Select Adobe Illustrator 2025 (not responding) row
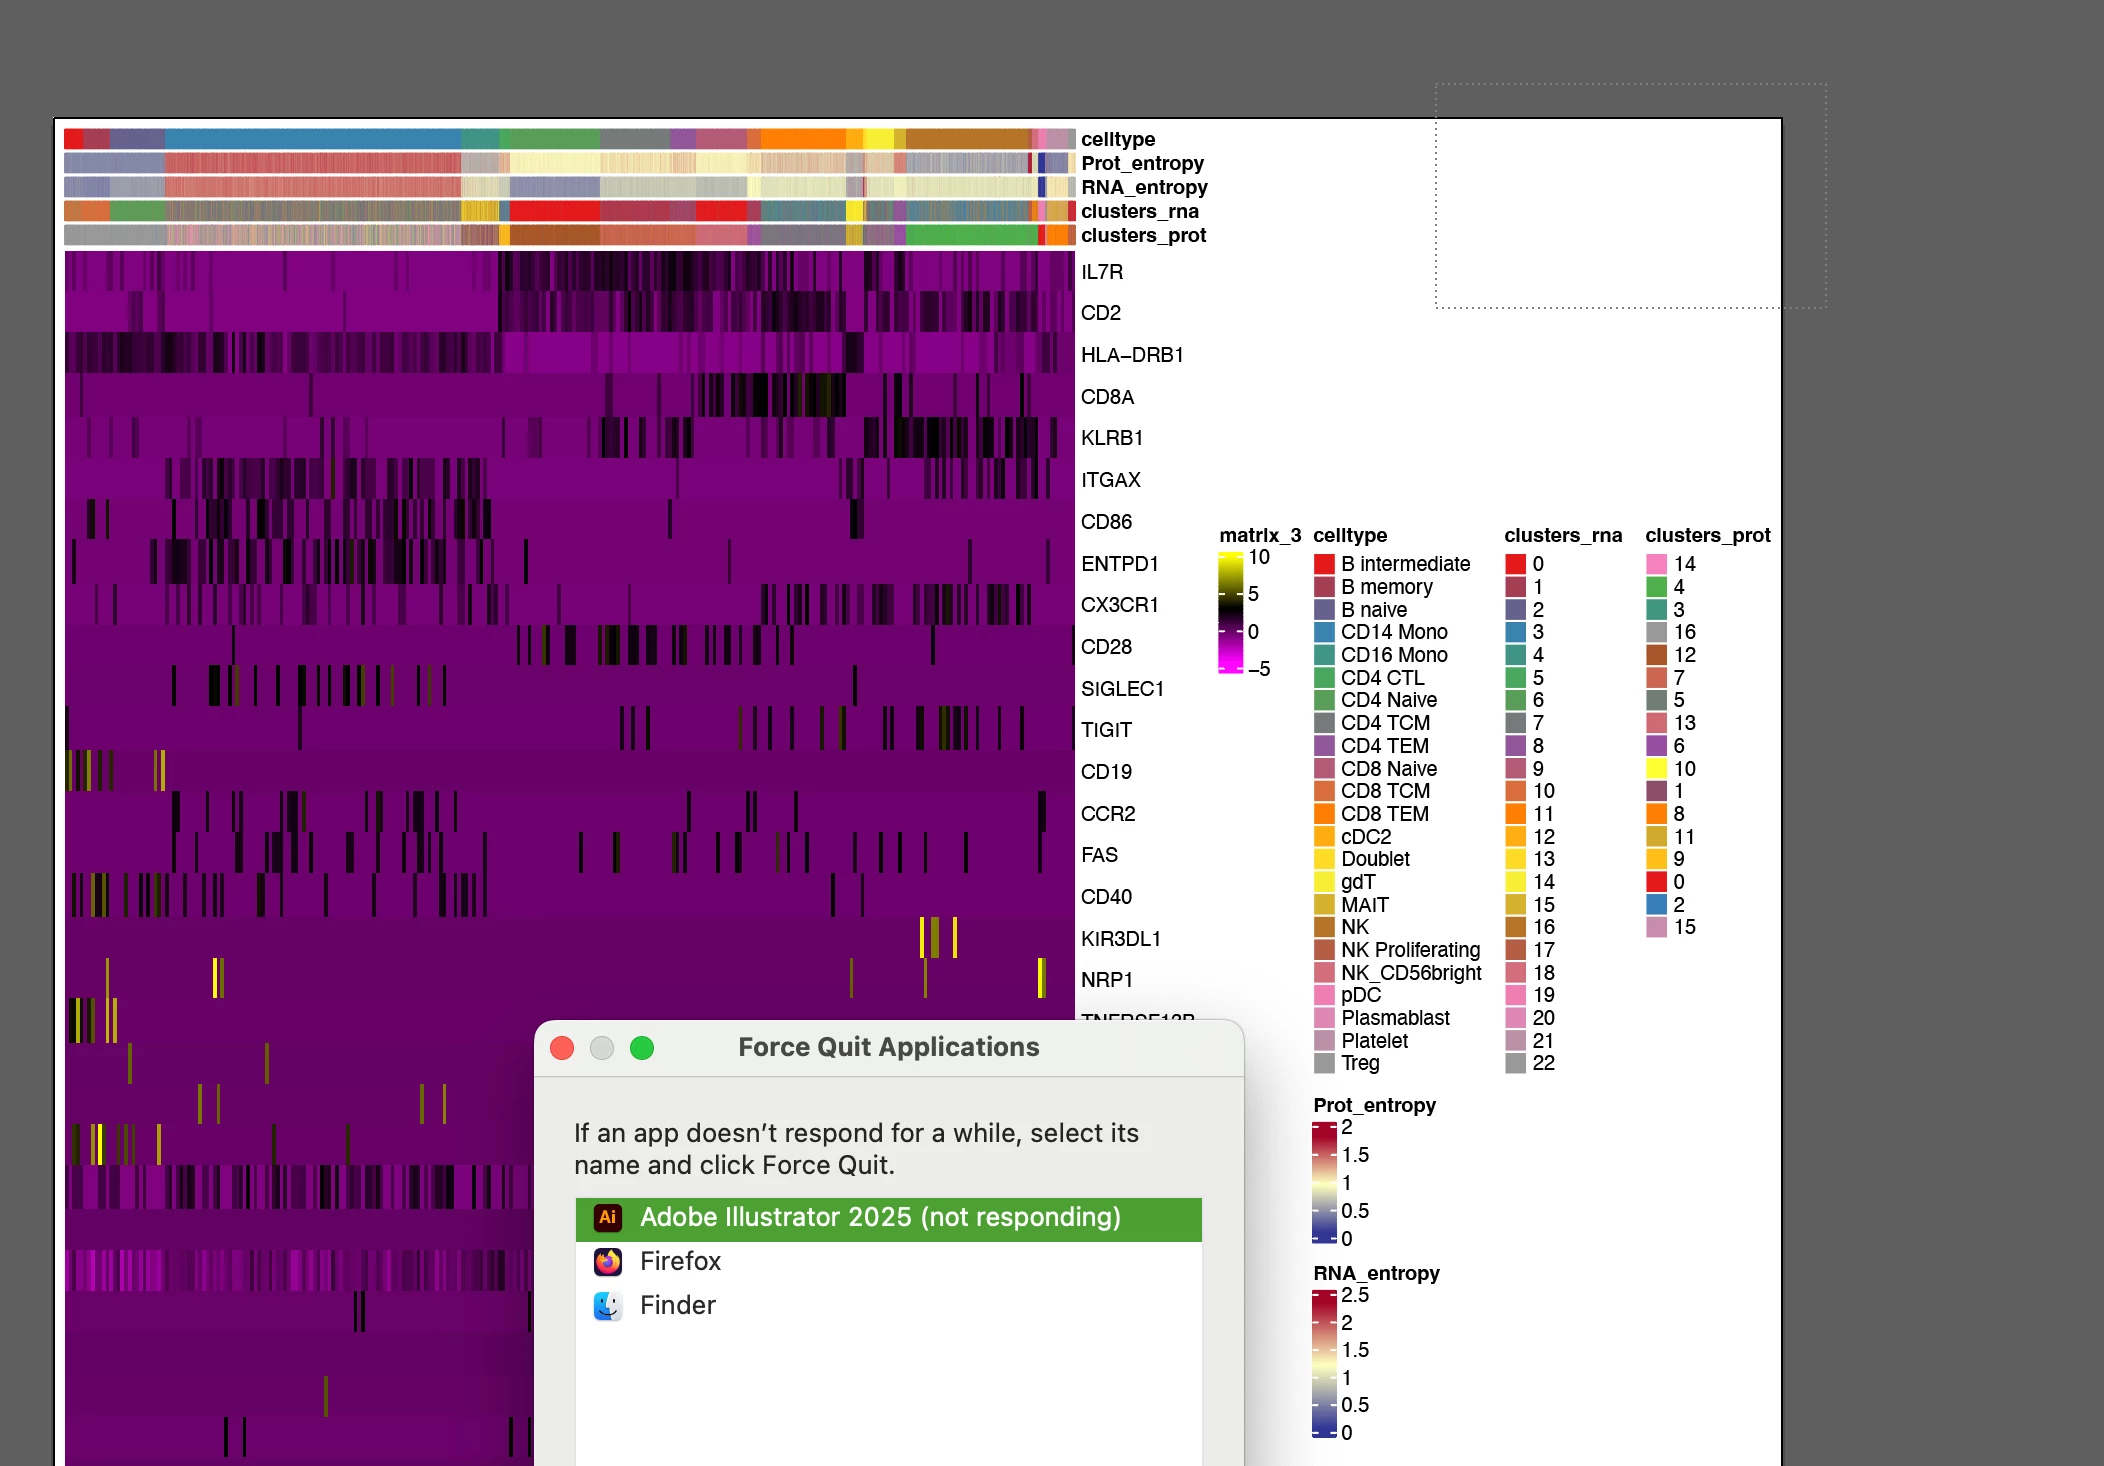The width and height of the screenshot is (2104, 1466). [880, 1218]
